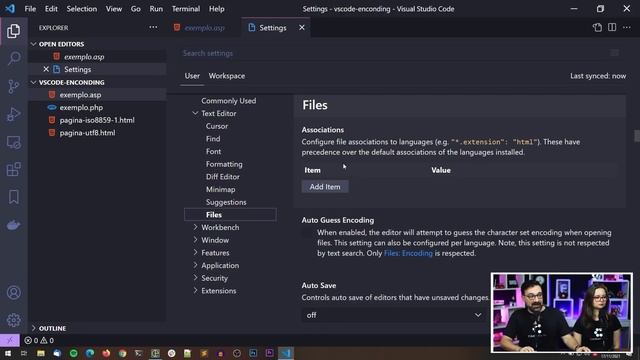Expand the Features settings category
The image size is (640, 360).
coord(195,253)
